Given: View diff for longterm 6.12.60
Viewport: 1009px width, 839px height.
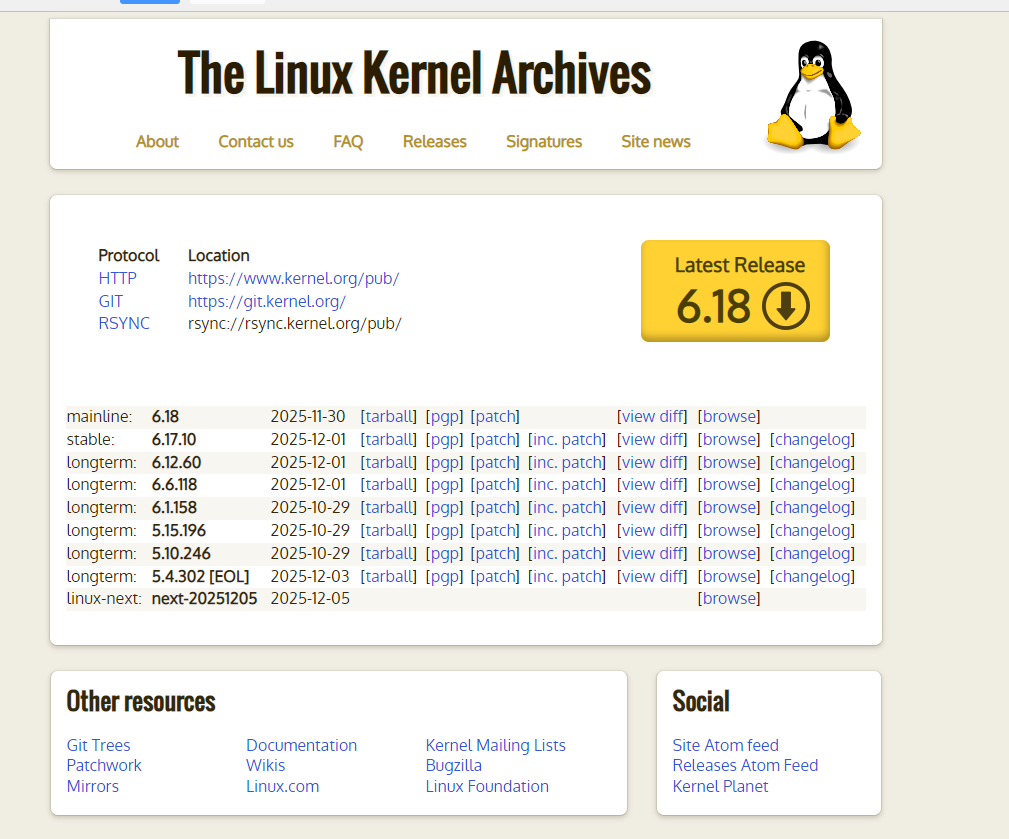Looking at the screenshot, I should point(652,463).
